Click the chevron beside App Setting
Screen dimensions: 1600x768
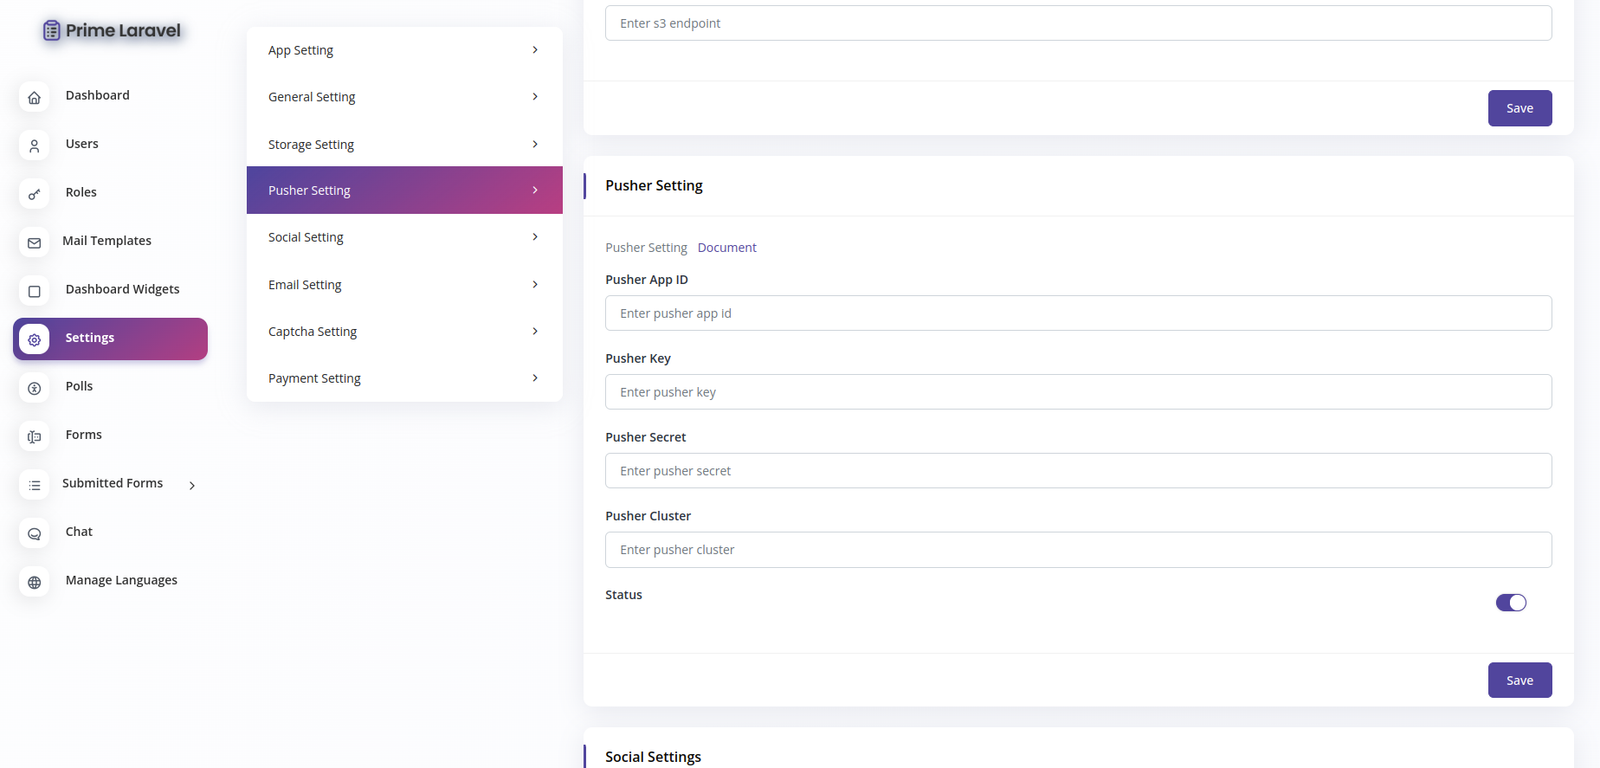point(535,50)
